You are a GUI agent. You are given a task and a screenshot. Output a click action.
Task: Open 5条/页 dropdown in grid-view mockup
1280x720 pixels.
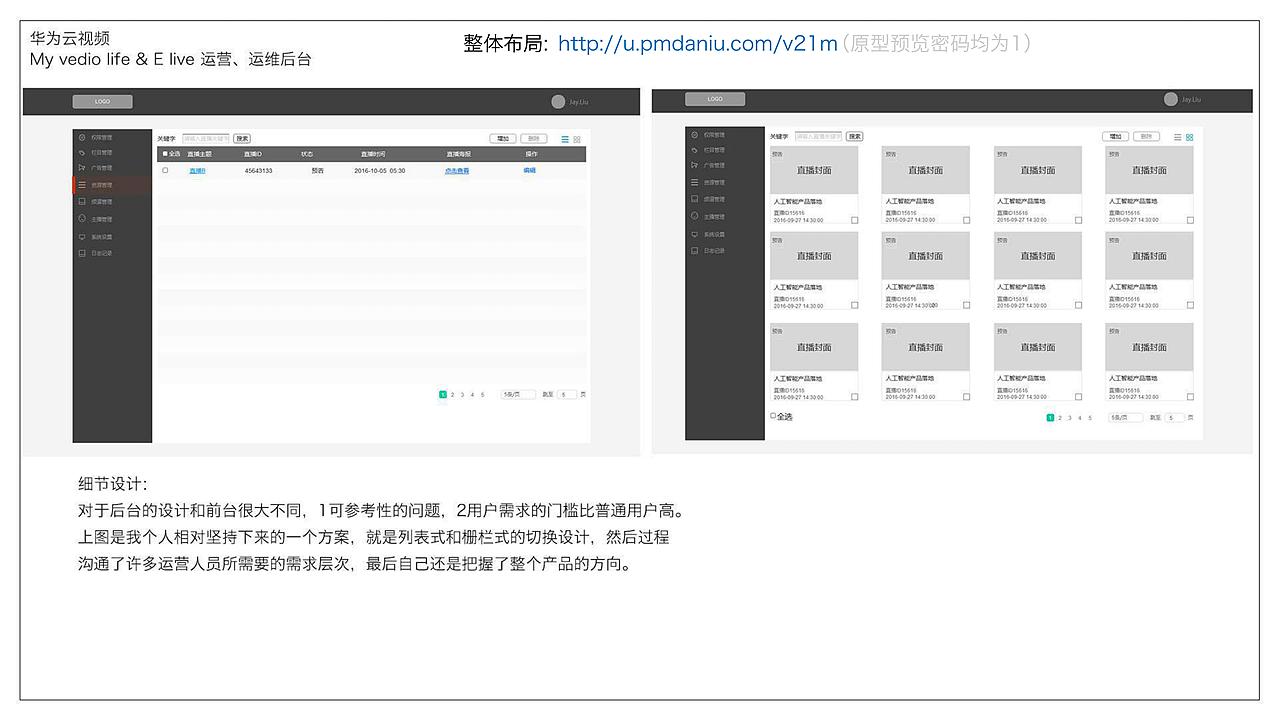point(1126,418)
